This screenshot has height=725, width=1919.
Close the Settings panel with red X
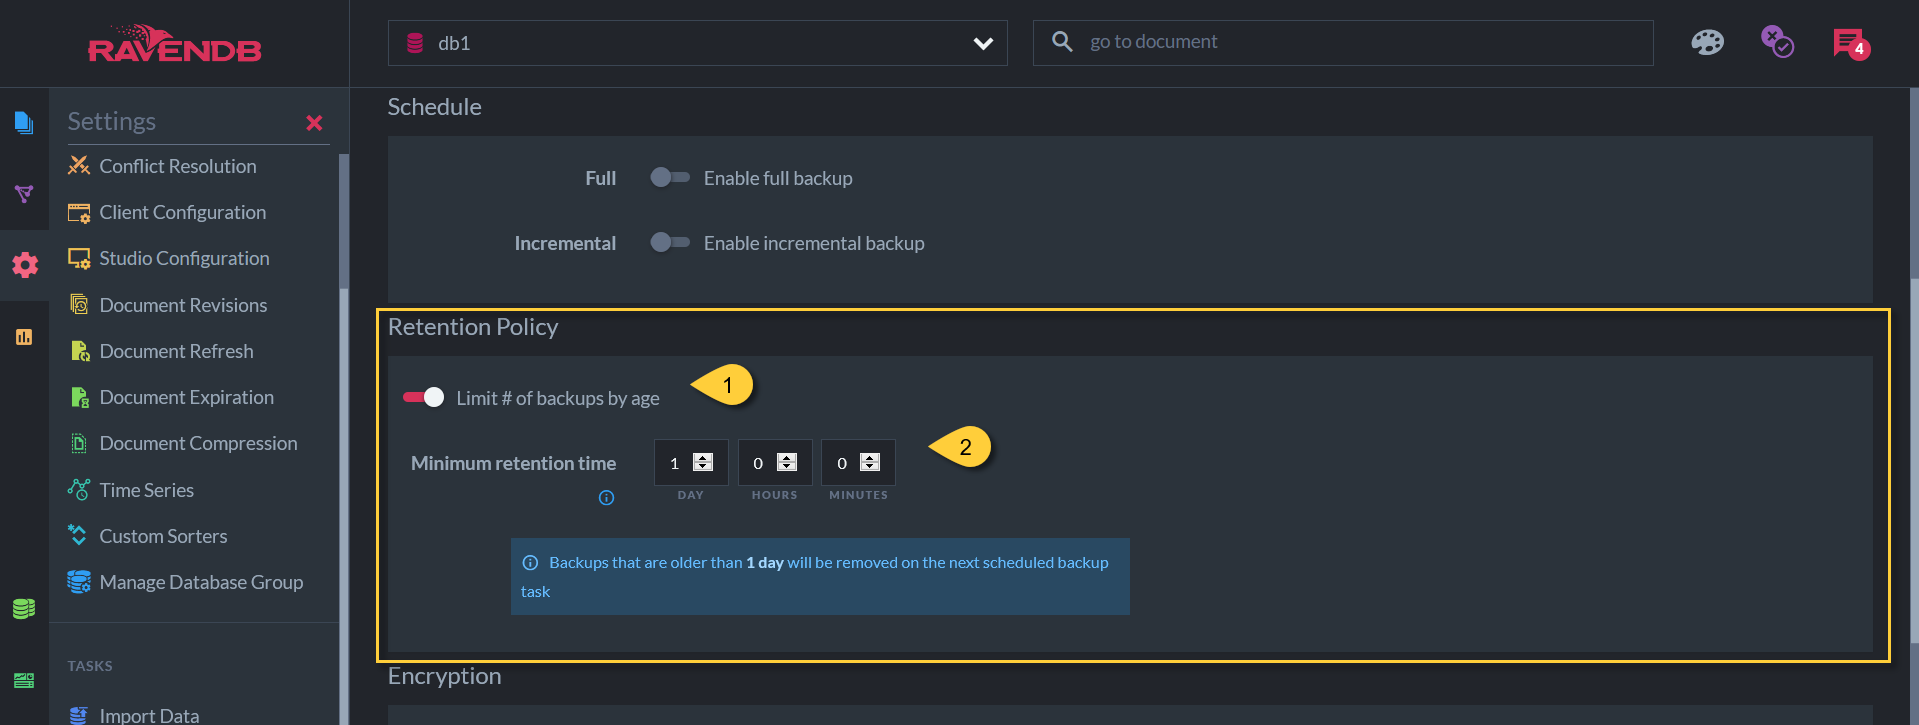314,123
